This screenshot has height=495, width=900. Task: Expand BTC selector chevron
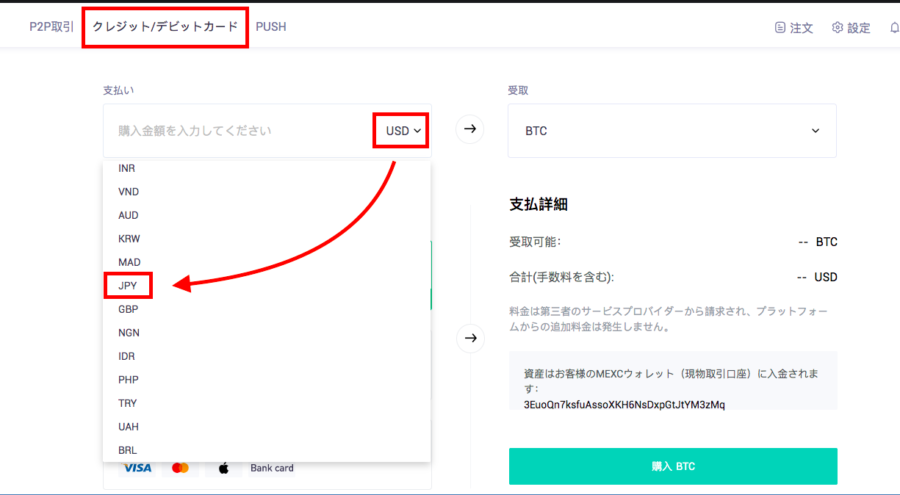(x=815, y=131)
